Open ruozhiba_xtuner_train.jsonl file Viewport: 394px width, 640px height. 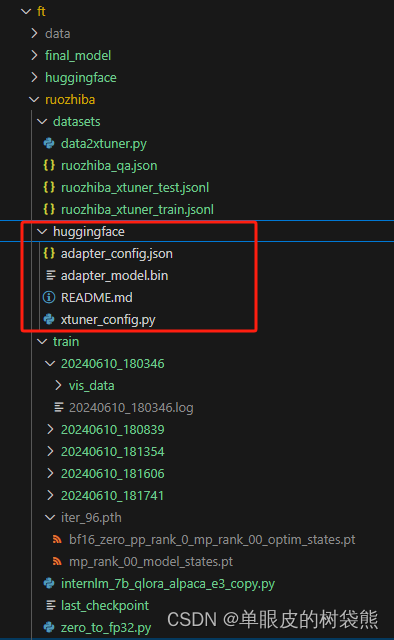tap(137, 210)
